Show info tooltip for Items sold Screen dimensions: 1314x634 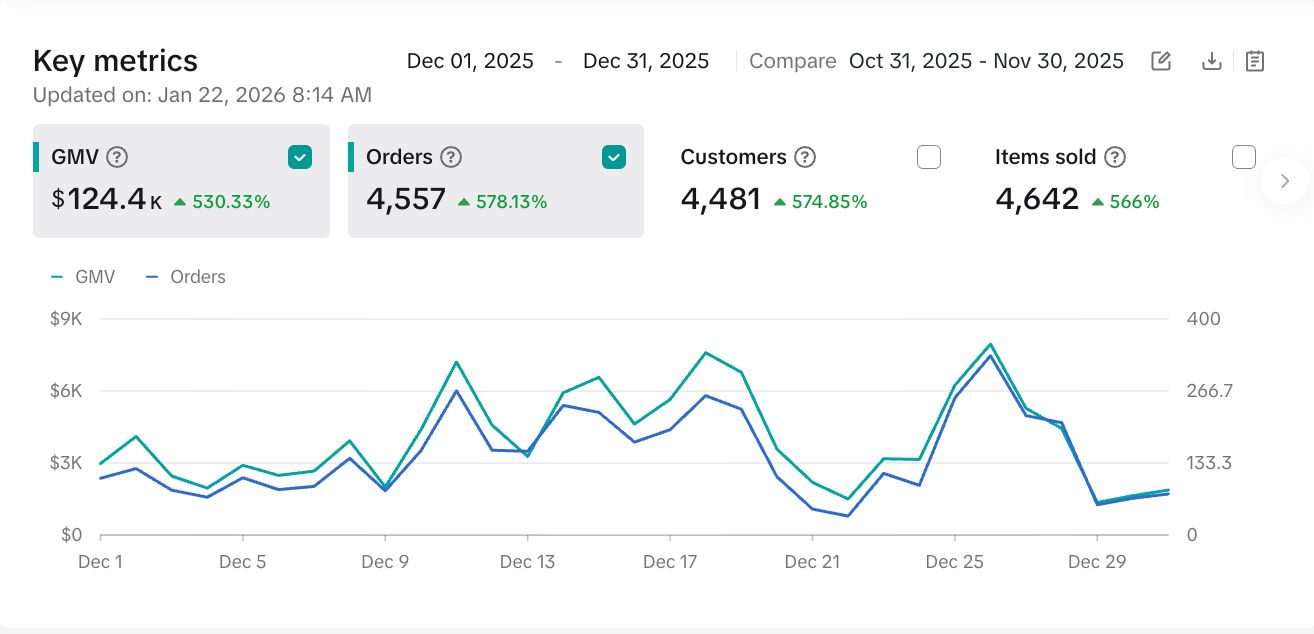coord(1115,157)
